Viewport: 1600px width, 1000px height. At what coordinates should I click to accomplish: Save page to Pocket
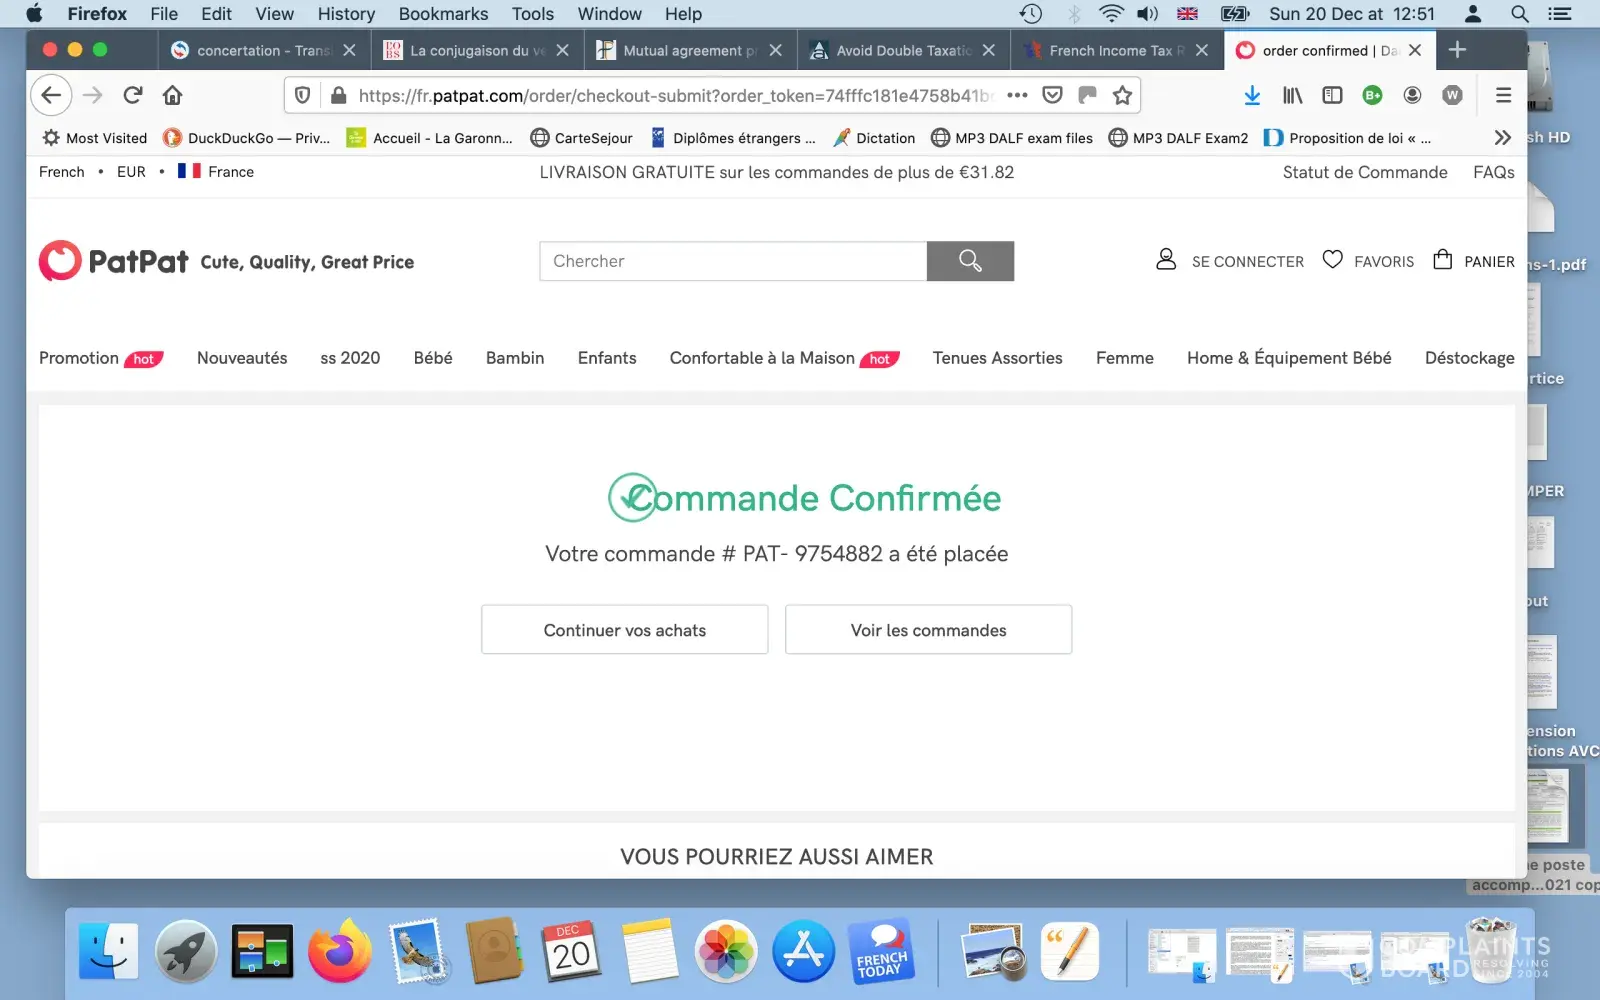pos(1052,95)
